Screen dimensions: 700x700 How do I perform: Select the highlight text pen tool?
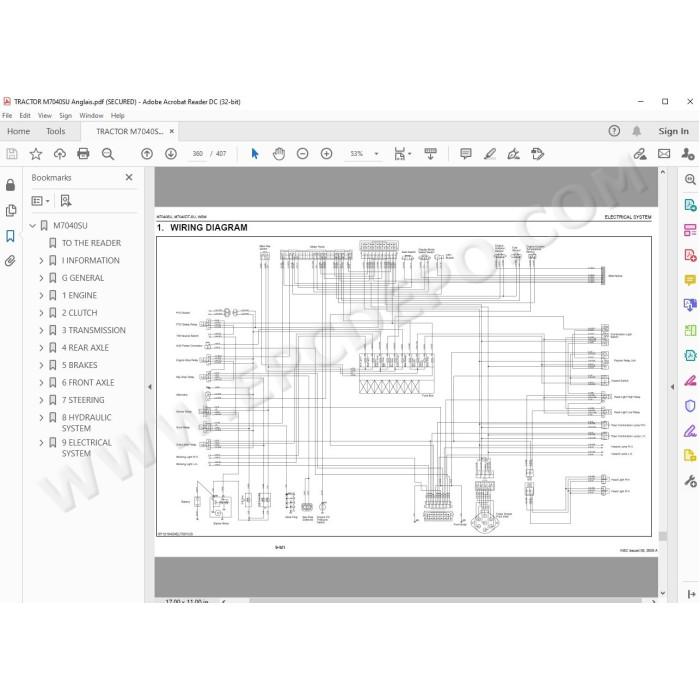coord(490,154)
